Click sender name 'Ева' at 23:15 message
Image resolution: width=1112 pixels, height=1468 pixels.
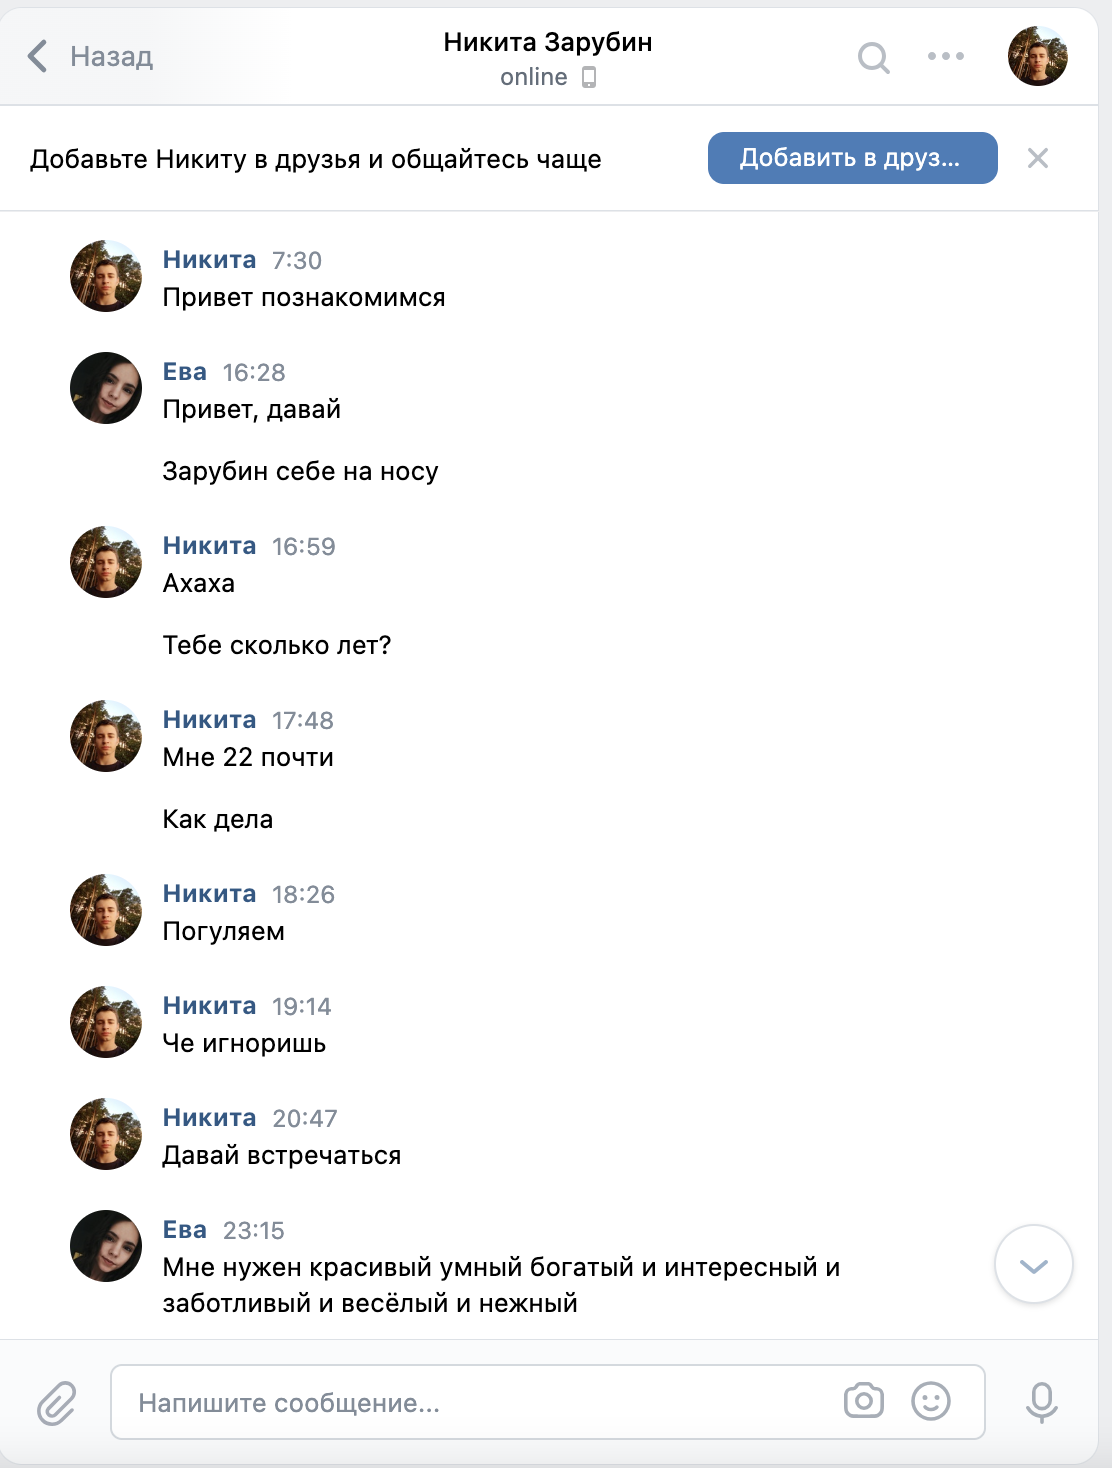tap(185, 1230)
